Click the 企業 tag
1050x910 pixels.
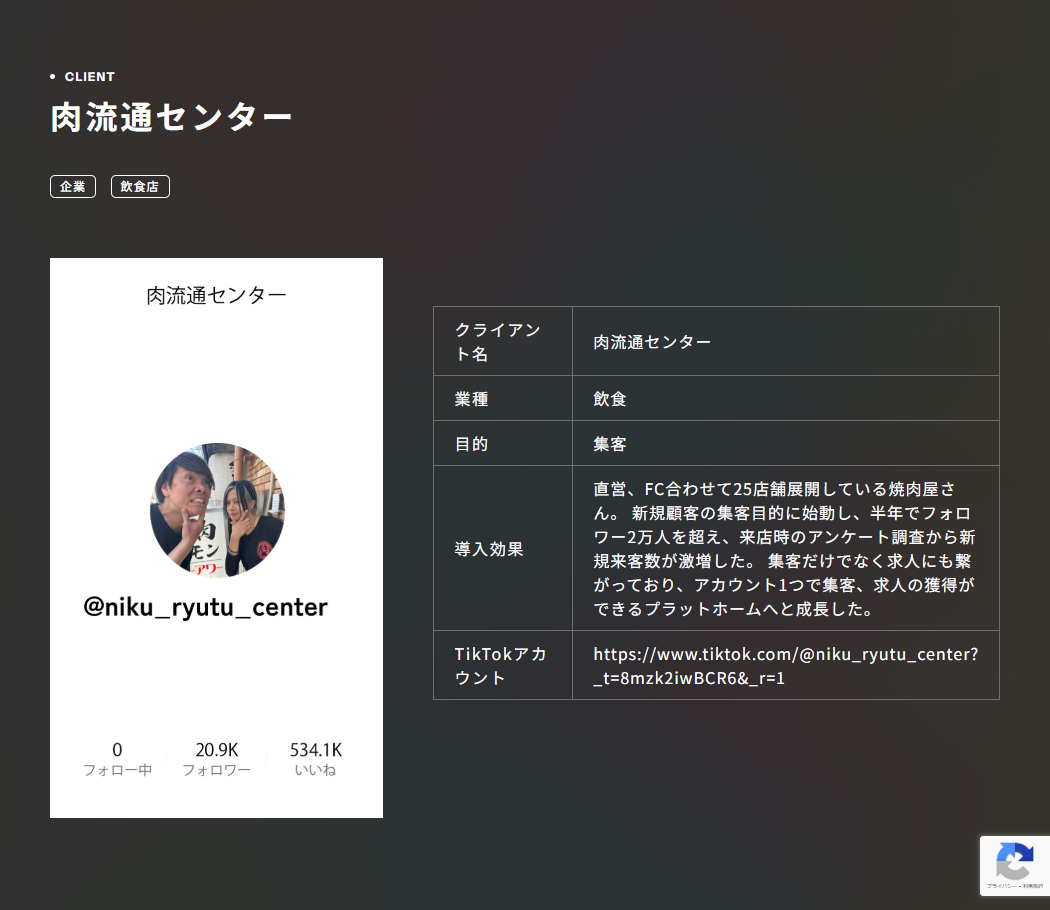[72, 186]
